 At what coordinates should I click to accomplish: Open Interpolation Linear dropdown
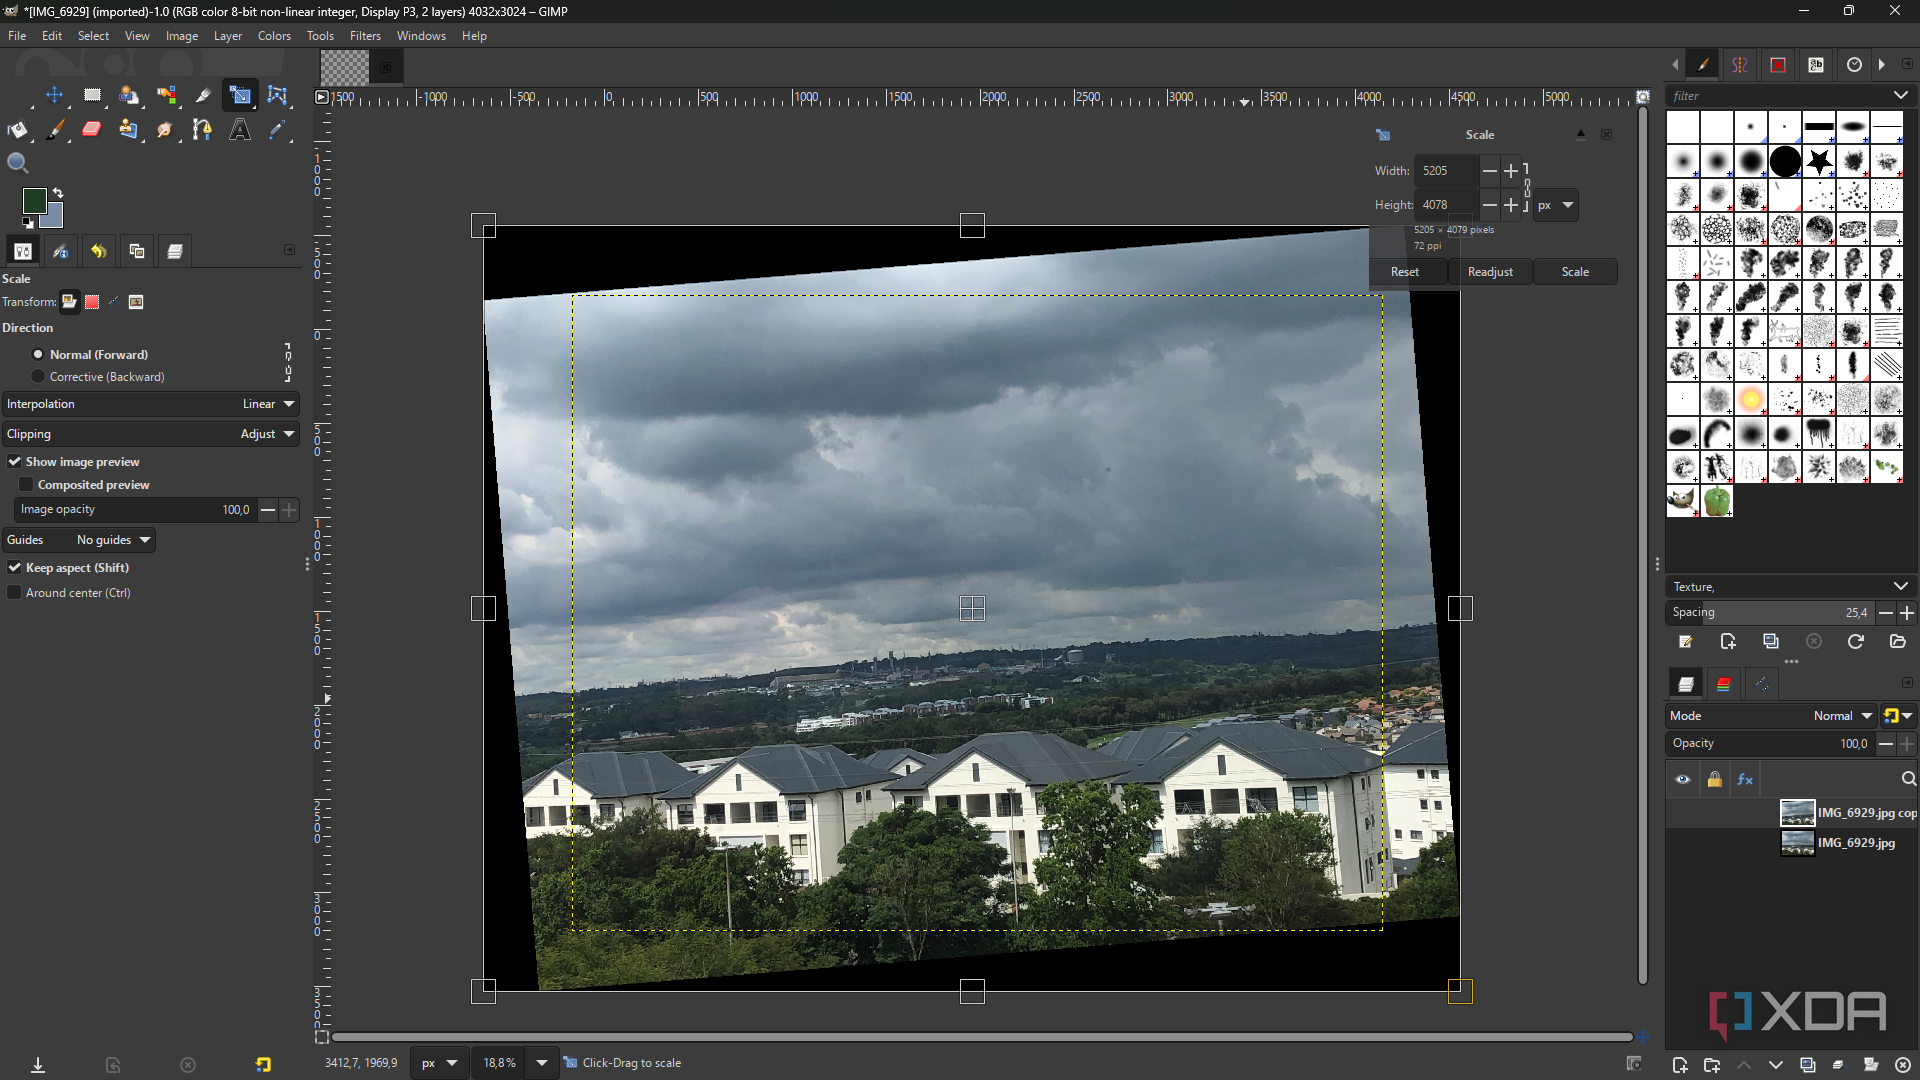click(150, 404)
